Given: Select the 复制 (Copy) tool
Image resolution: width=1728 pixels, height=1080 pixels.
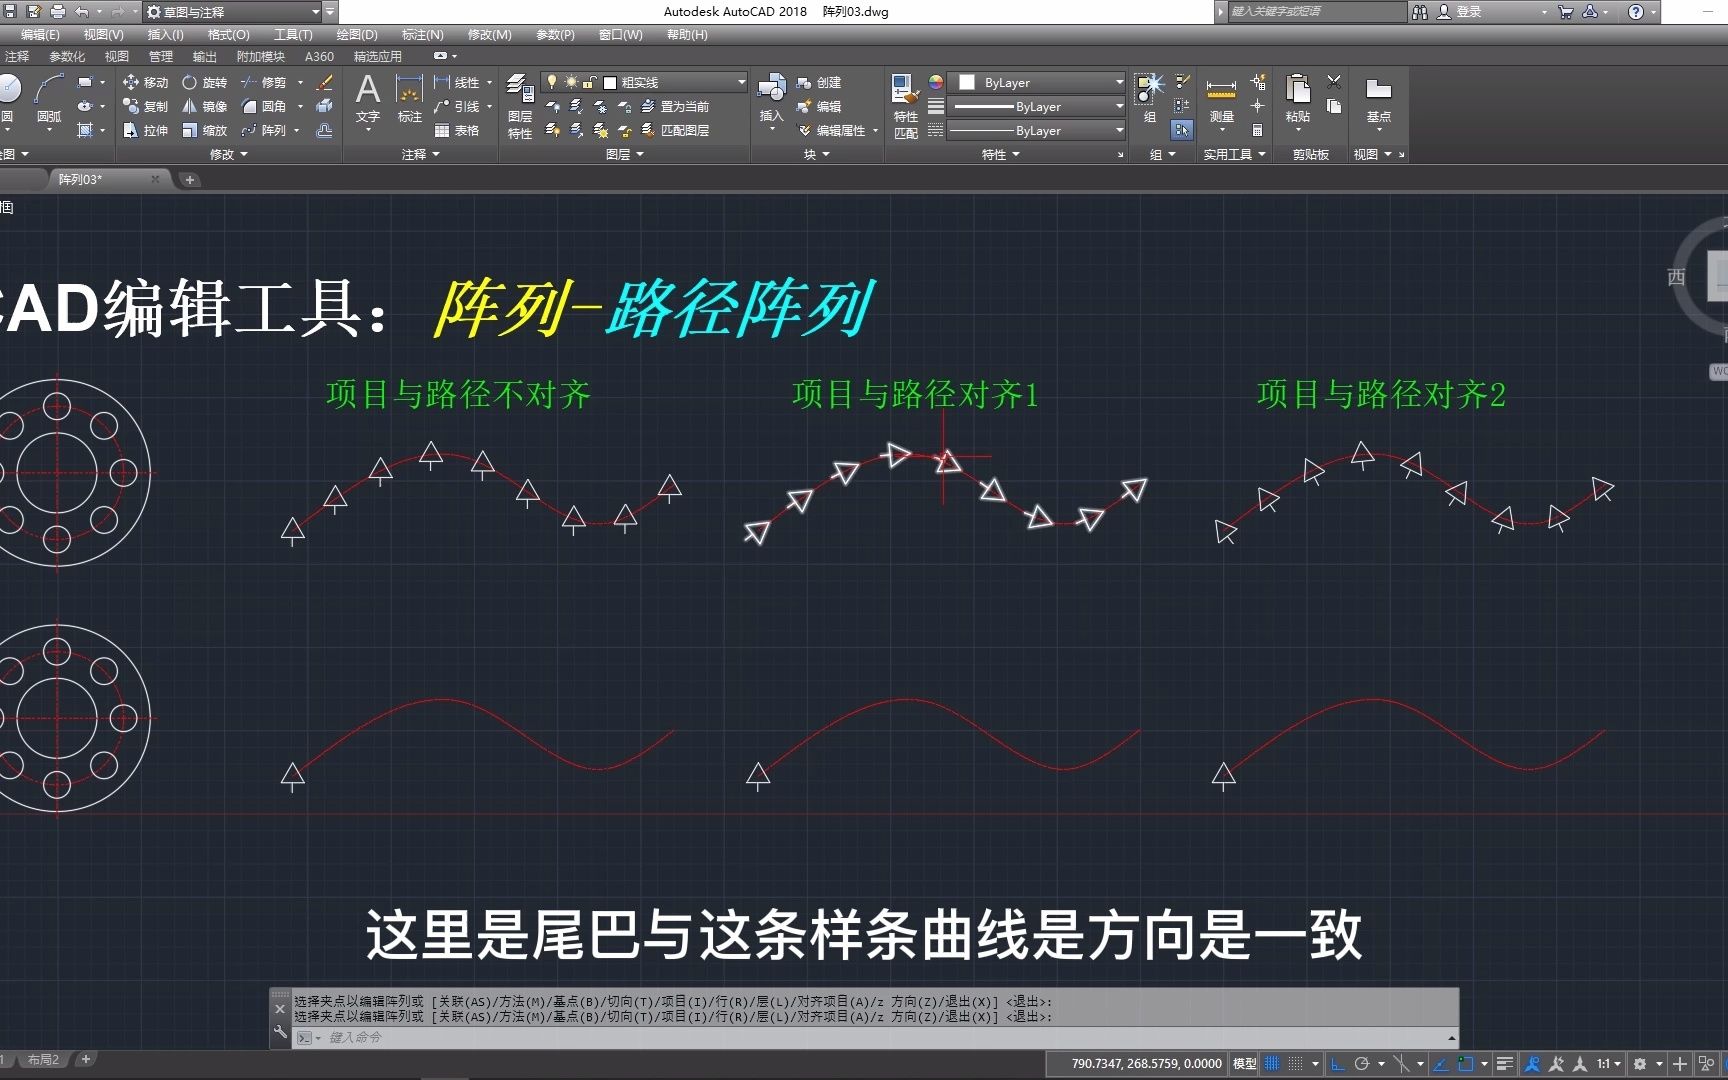Looking at the screenshot, I should (x=153, y=106).
